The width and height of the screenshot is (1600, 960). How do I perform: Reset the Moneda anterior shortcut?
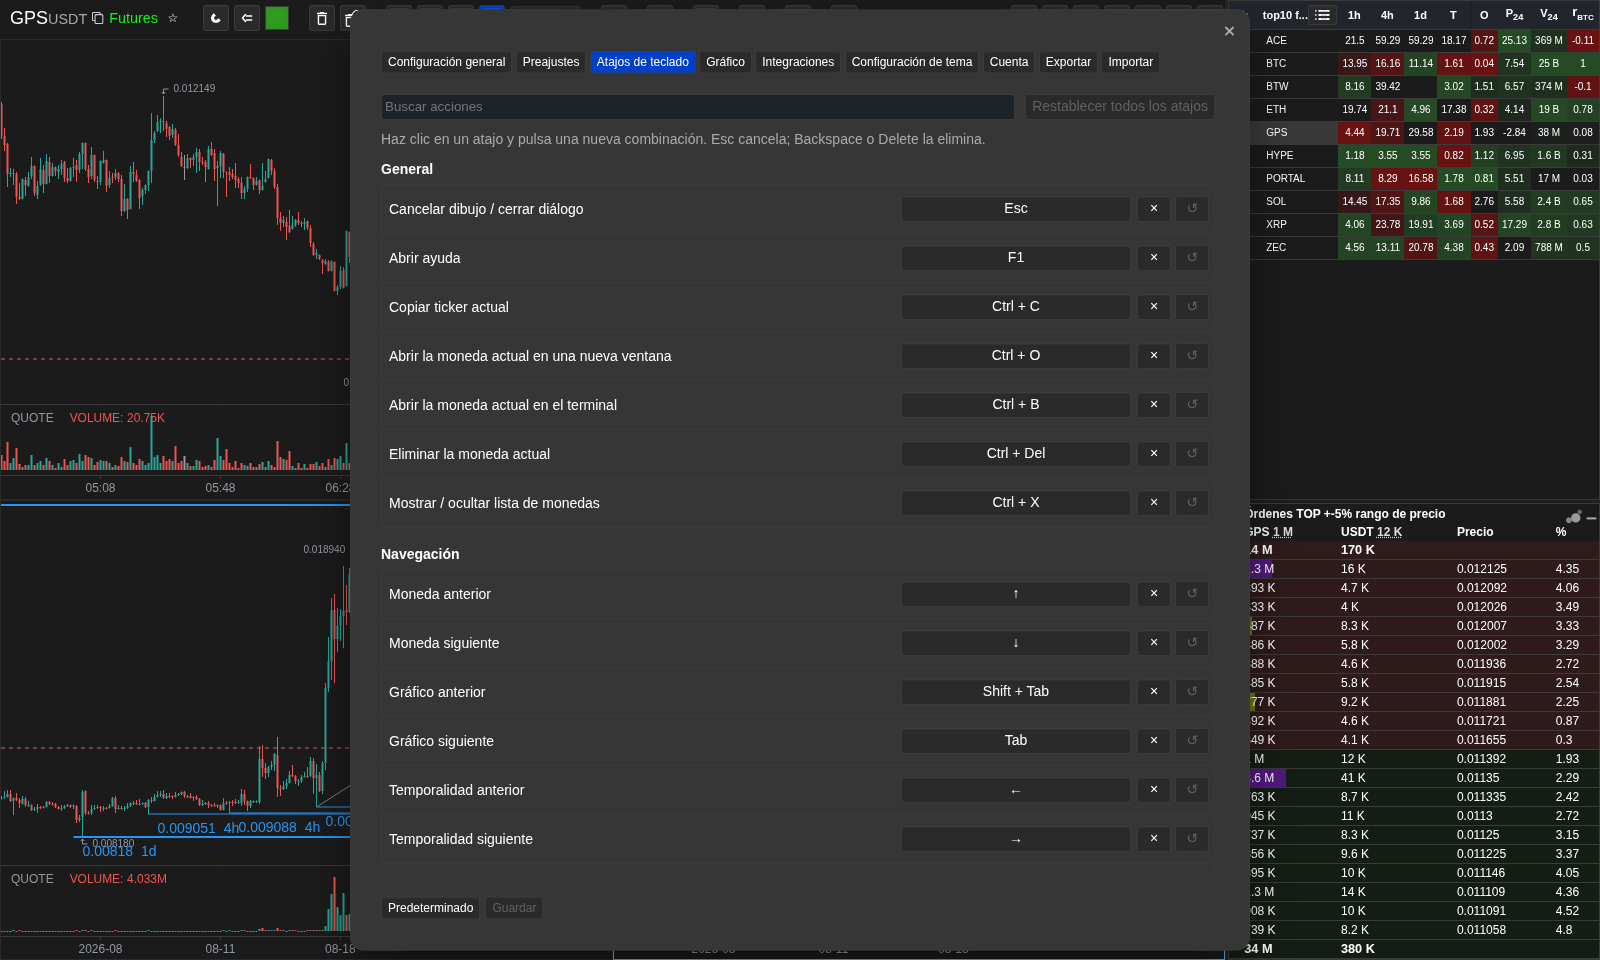pyautogui.click(x=1192, y=594)
